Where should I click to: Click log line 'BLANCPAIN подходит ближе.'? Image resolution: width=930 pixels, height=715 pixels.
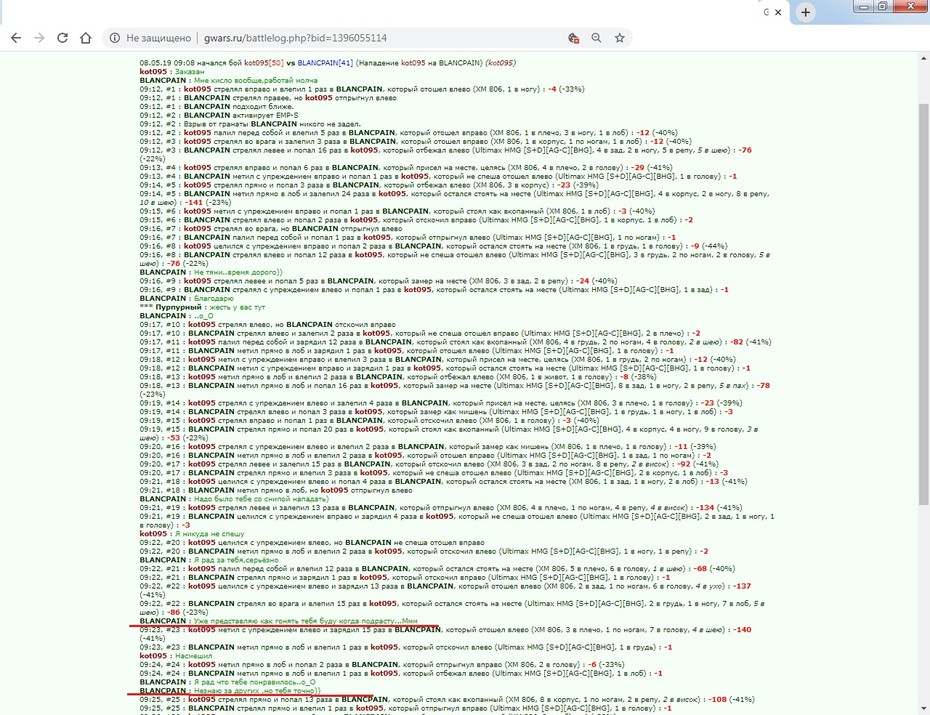(x=216, y=107)
